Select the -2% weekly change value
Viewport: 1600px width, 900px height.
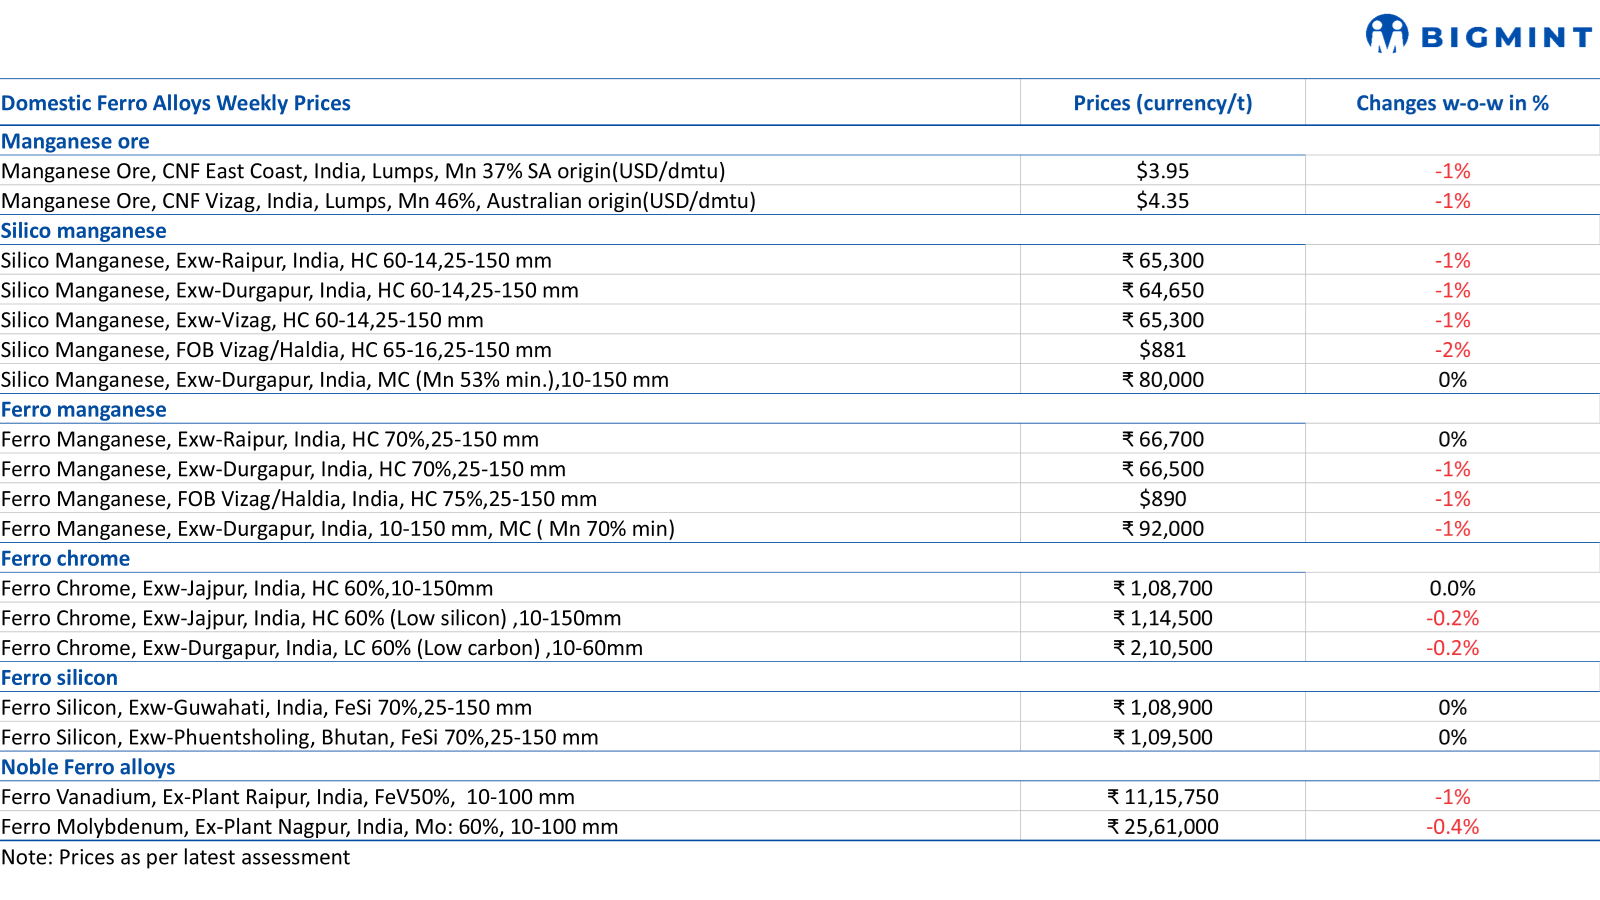pyautogui.click(x=1452, y=350)
